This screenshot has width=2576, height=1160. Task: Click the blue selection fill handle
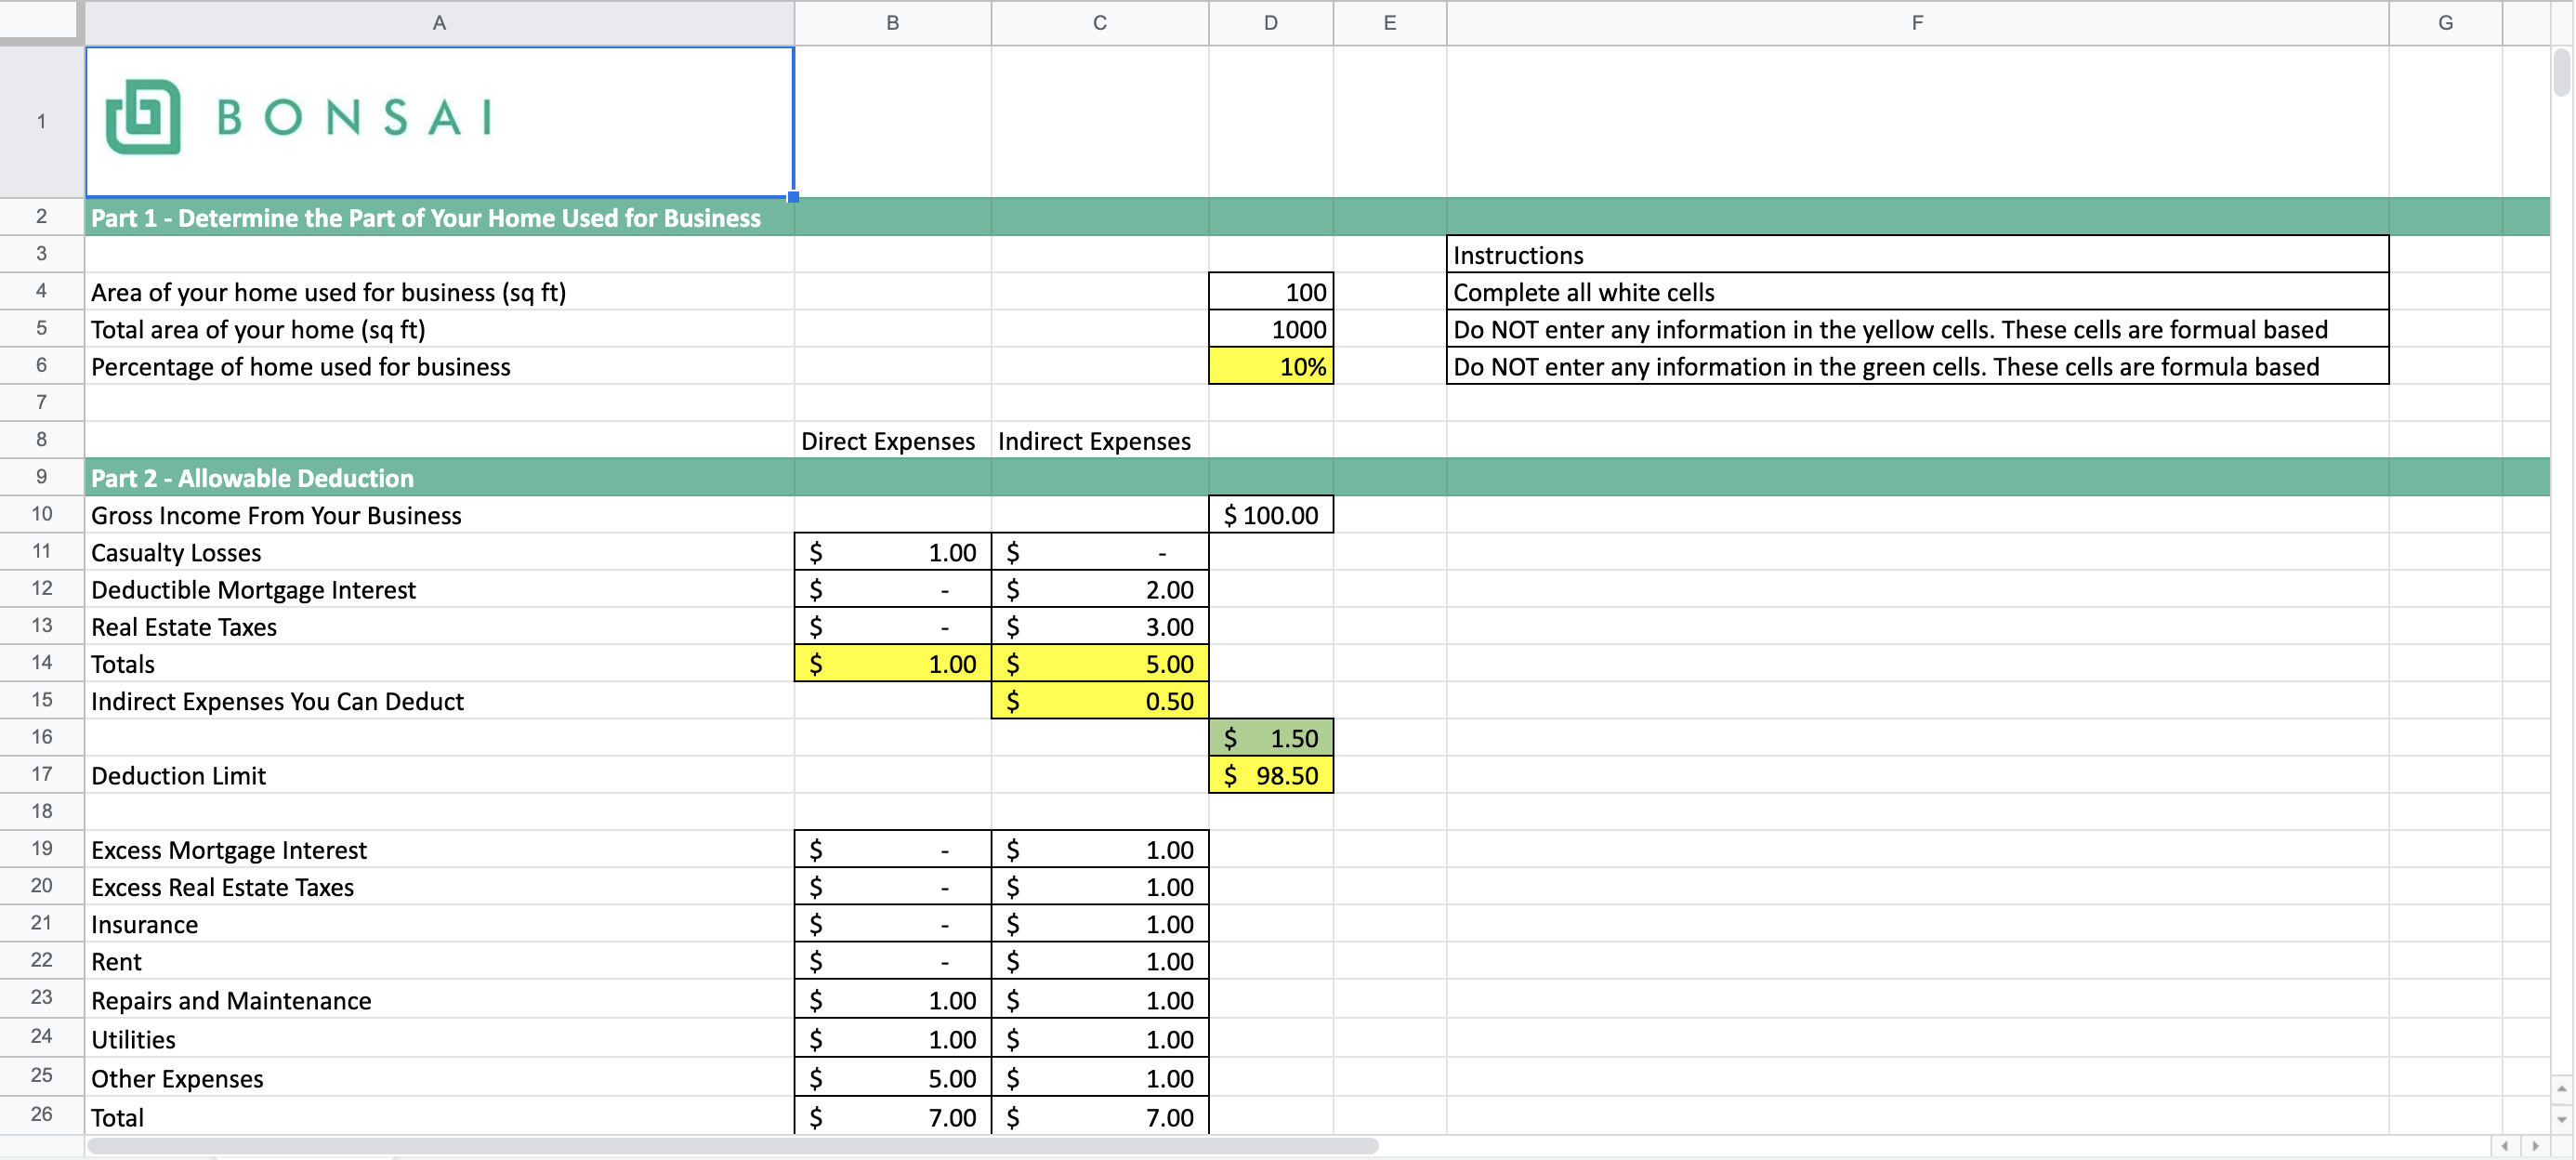tap(793, 197)
